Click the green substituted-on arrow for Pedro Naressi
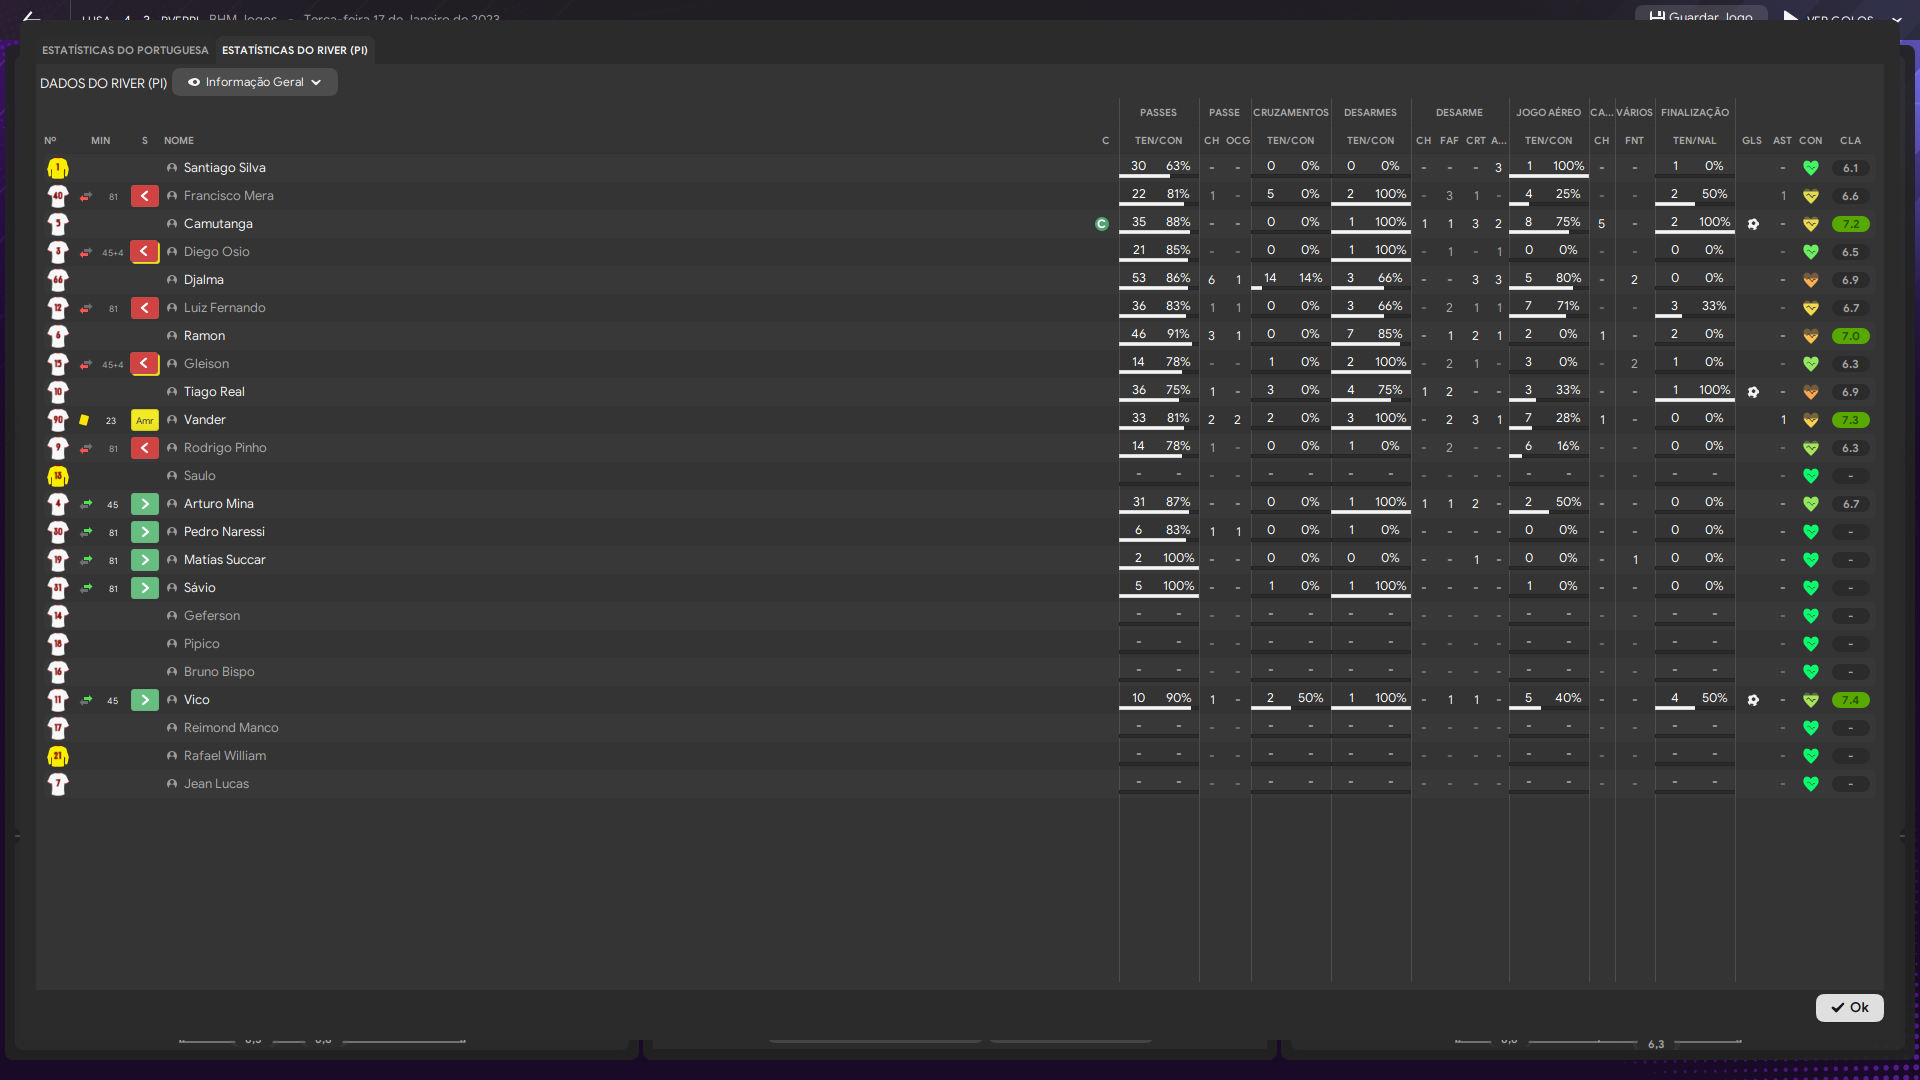The height and width of the screenshot is (1080, 1920). 145,532
